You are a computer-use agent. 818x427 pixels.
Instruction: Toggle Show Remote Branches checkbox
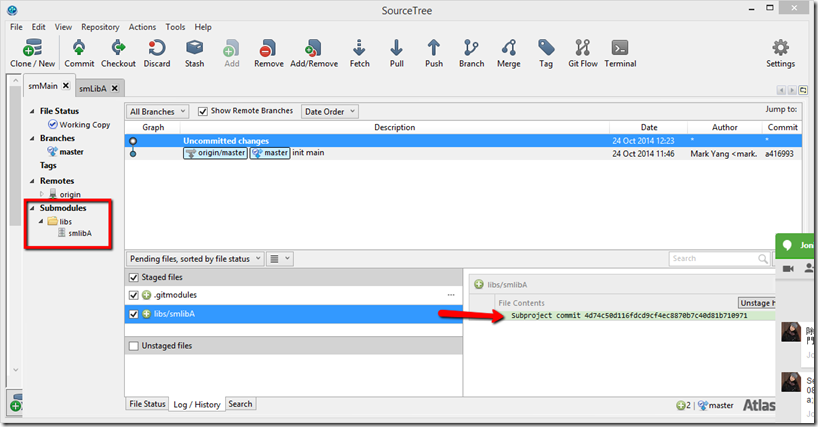coord(203,111)
